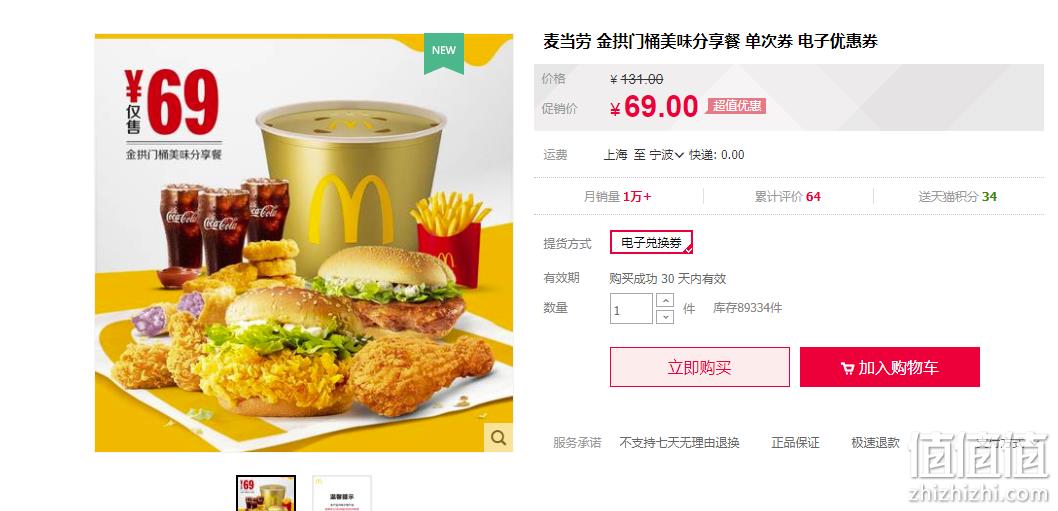Click the green NEW ribbon badge
The width and height of the screenshot is (1058, 511).
[444, 53]
